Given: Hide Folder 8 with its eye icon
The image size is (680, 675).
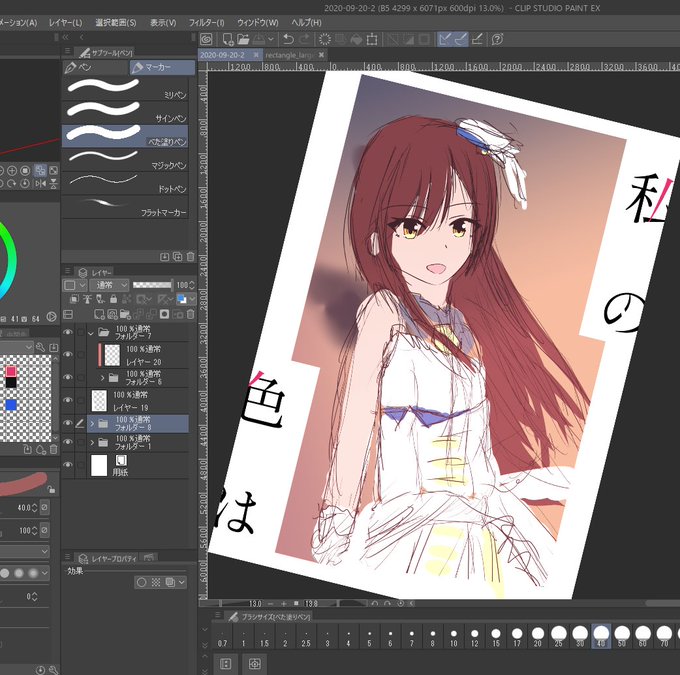Looking at the screenshot, I should (68, 423).
